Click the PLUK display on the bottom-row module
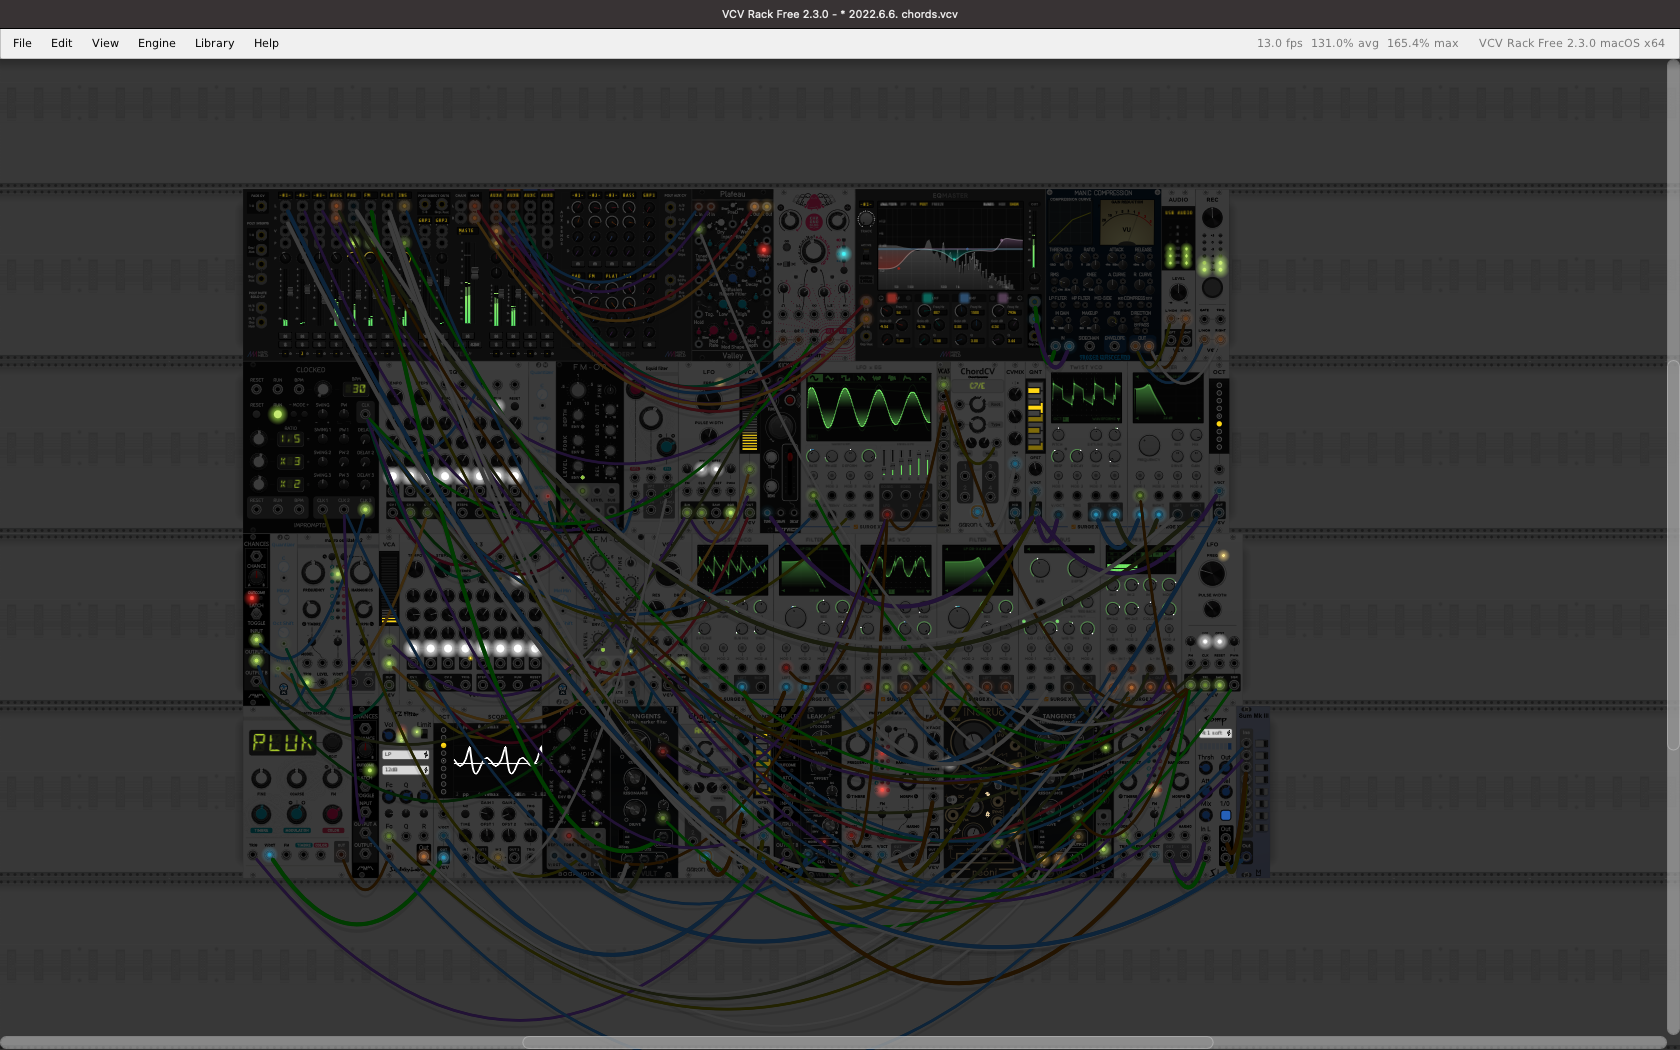1680x1050 pixels. pos(282,743)
